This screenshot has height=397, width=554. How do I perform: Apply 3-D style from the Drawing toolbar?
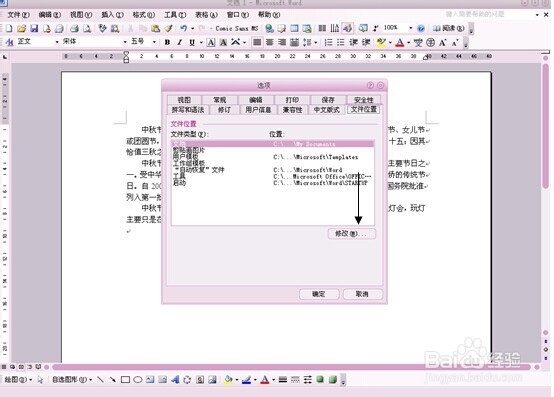coord(332,380)
